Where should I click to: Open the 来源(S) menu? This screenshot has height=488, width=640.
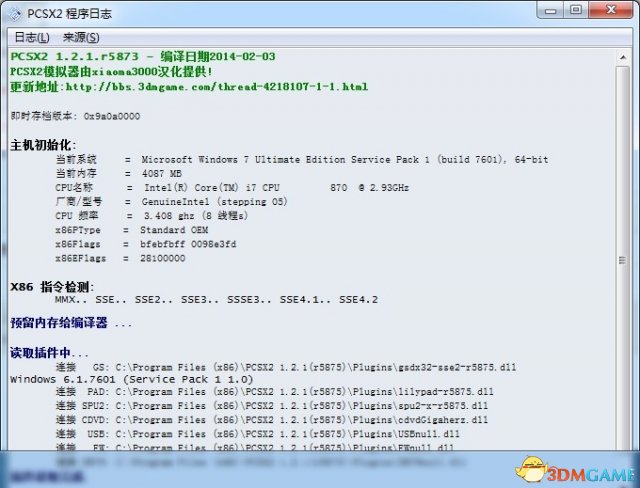81,38
